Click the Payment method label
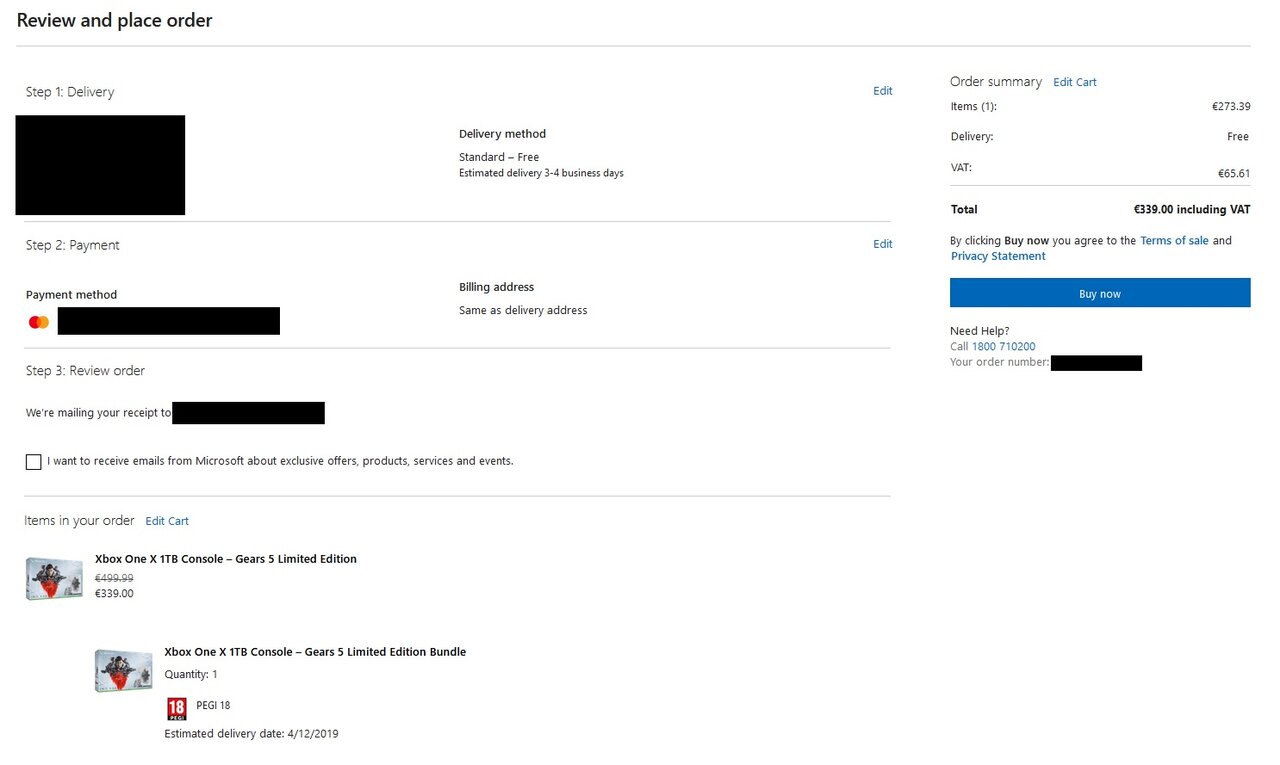The image size is (1280, 765). 71,295
